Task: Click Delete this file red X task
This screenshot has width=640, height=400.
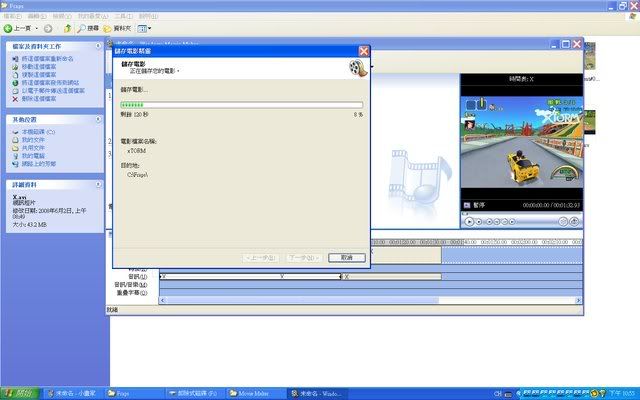Action: click(45, 99)
